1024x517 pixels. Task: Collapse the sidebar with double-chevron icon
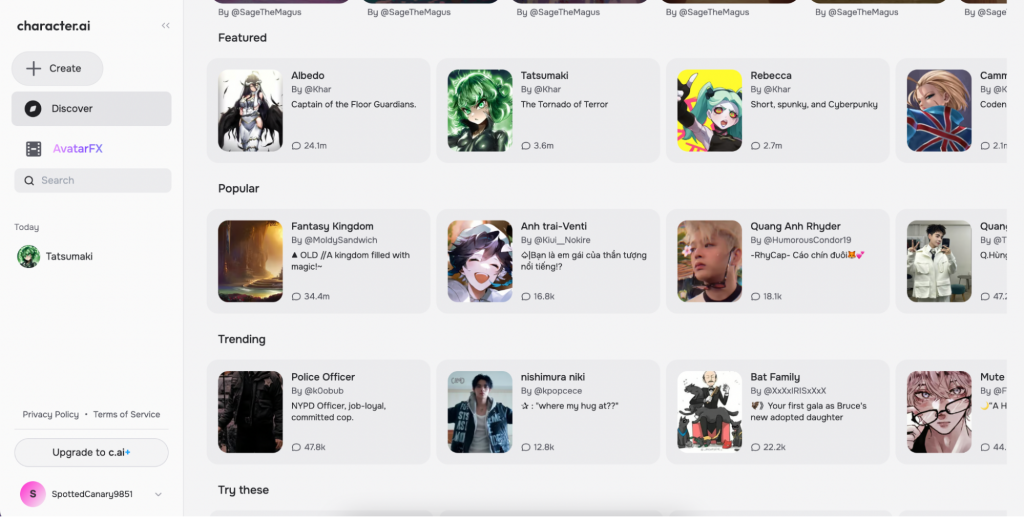click(x=165, y=26)
